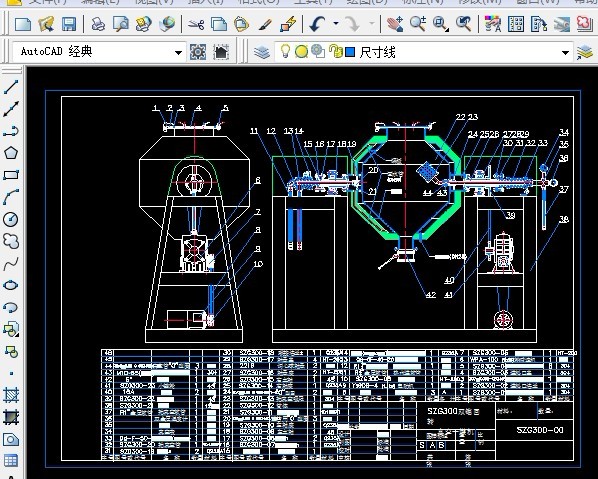Click the greyed Redo arrow icon
This screenshot has height=479, width=598.
point(352,24)
